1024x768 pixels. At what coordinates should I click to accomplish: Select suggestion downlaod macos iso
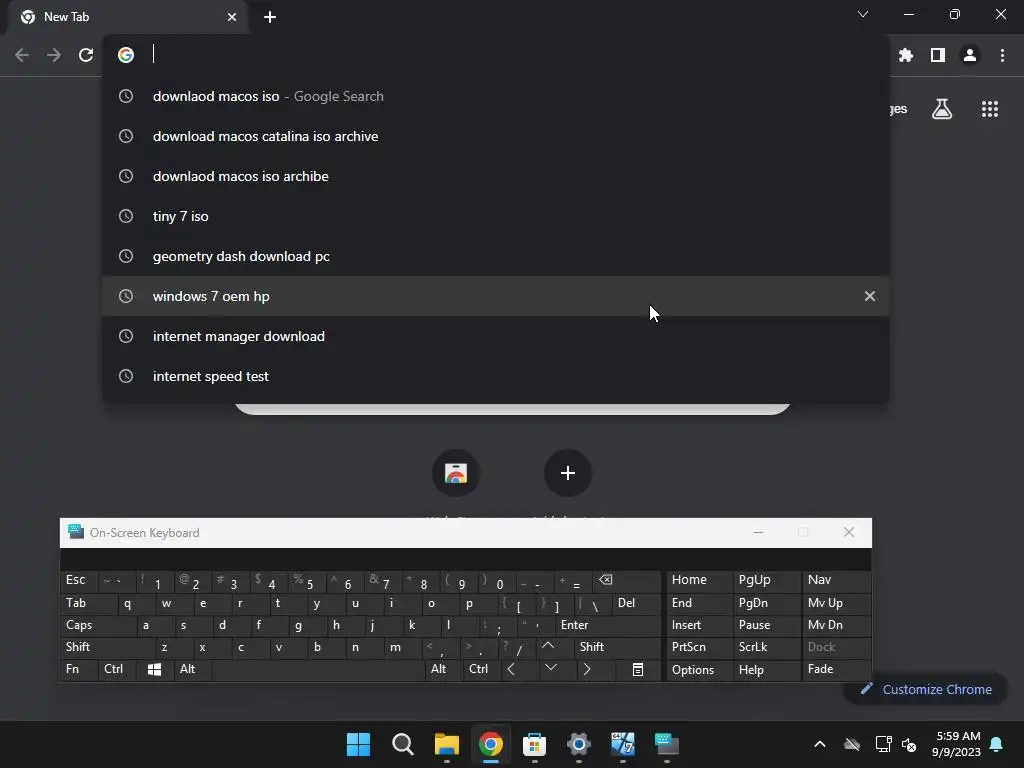[496, 97]
